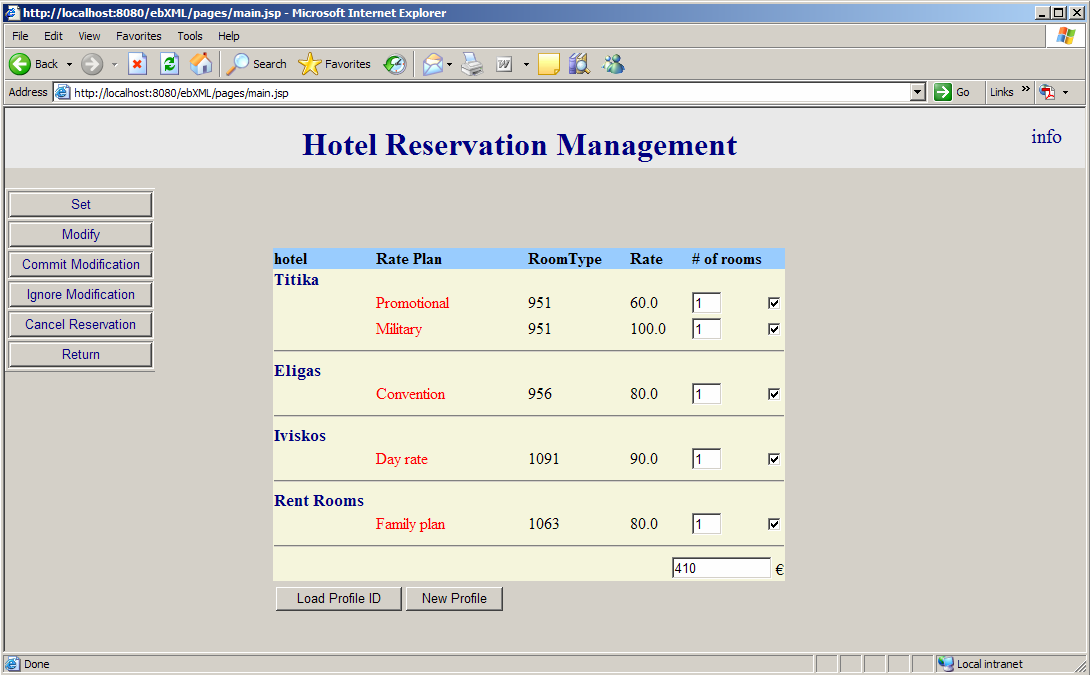
Task: Click the Forward arrow icon
Action: point(92,64)
